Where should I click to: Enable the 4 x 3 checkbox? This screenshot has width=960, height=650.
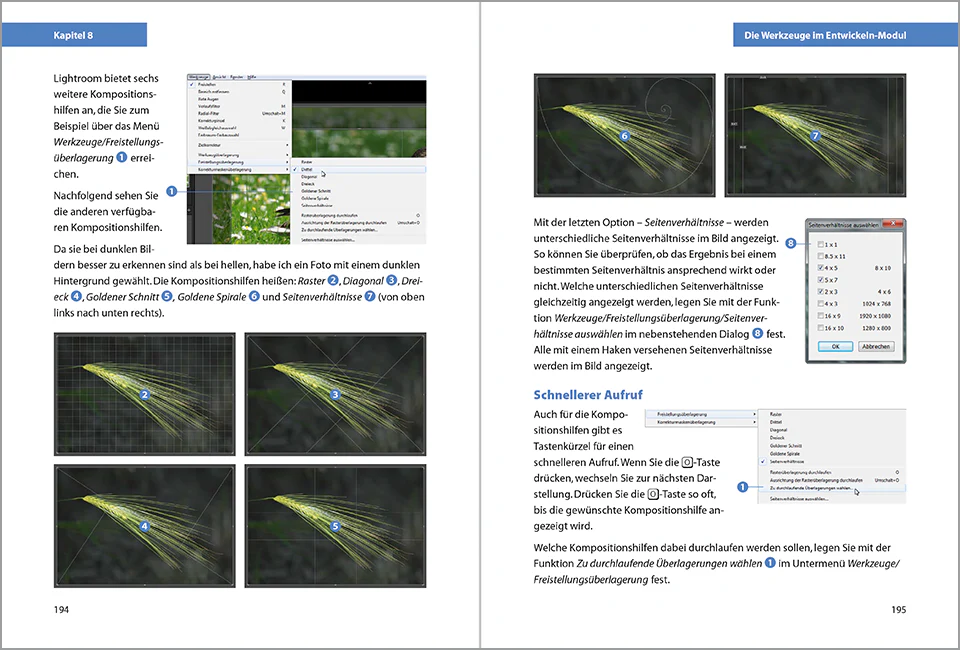(821, 304)
